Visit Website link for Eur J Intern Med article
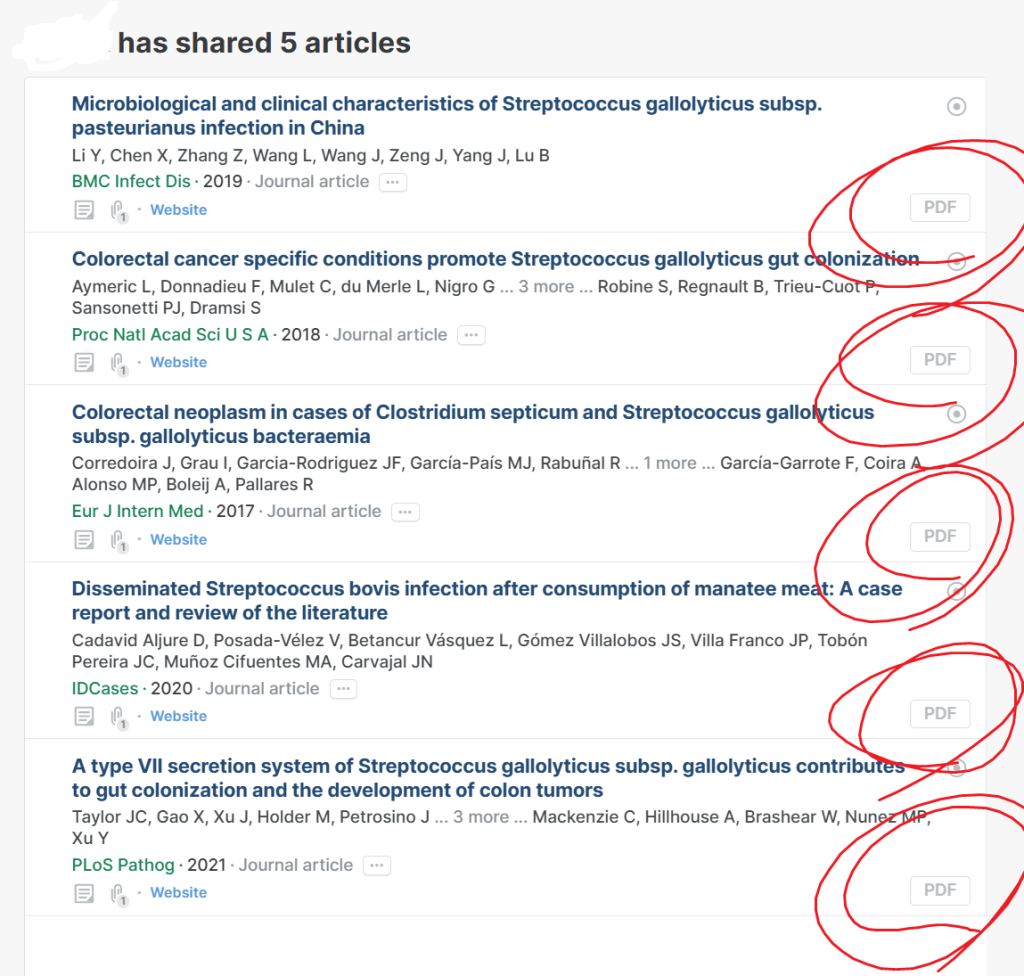The width and height of the screenshot is (1024, 976). (x=178, y=540)
